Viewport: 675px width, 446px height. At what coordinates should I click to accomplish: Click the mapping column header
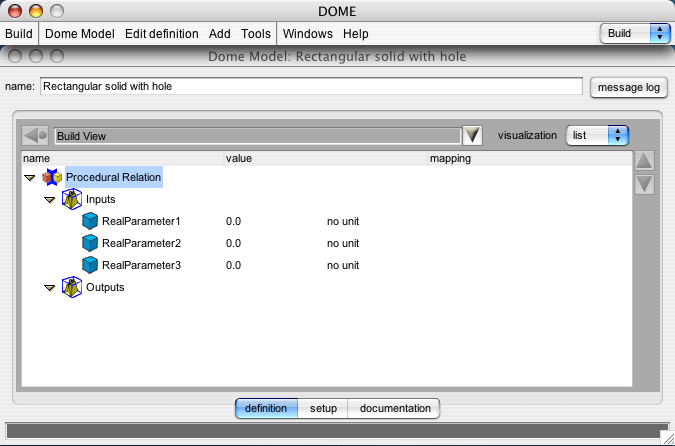pyautogui.click(x=530, y=158)
